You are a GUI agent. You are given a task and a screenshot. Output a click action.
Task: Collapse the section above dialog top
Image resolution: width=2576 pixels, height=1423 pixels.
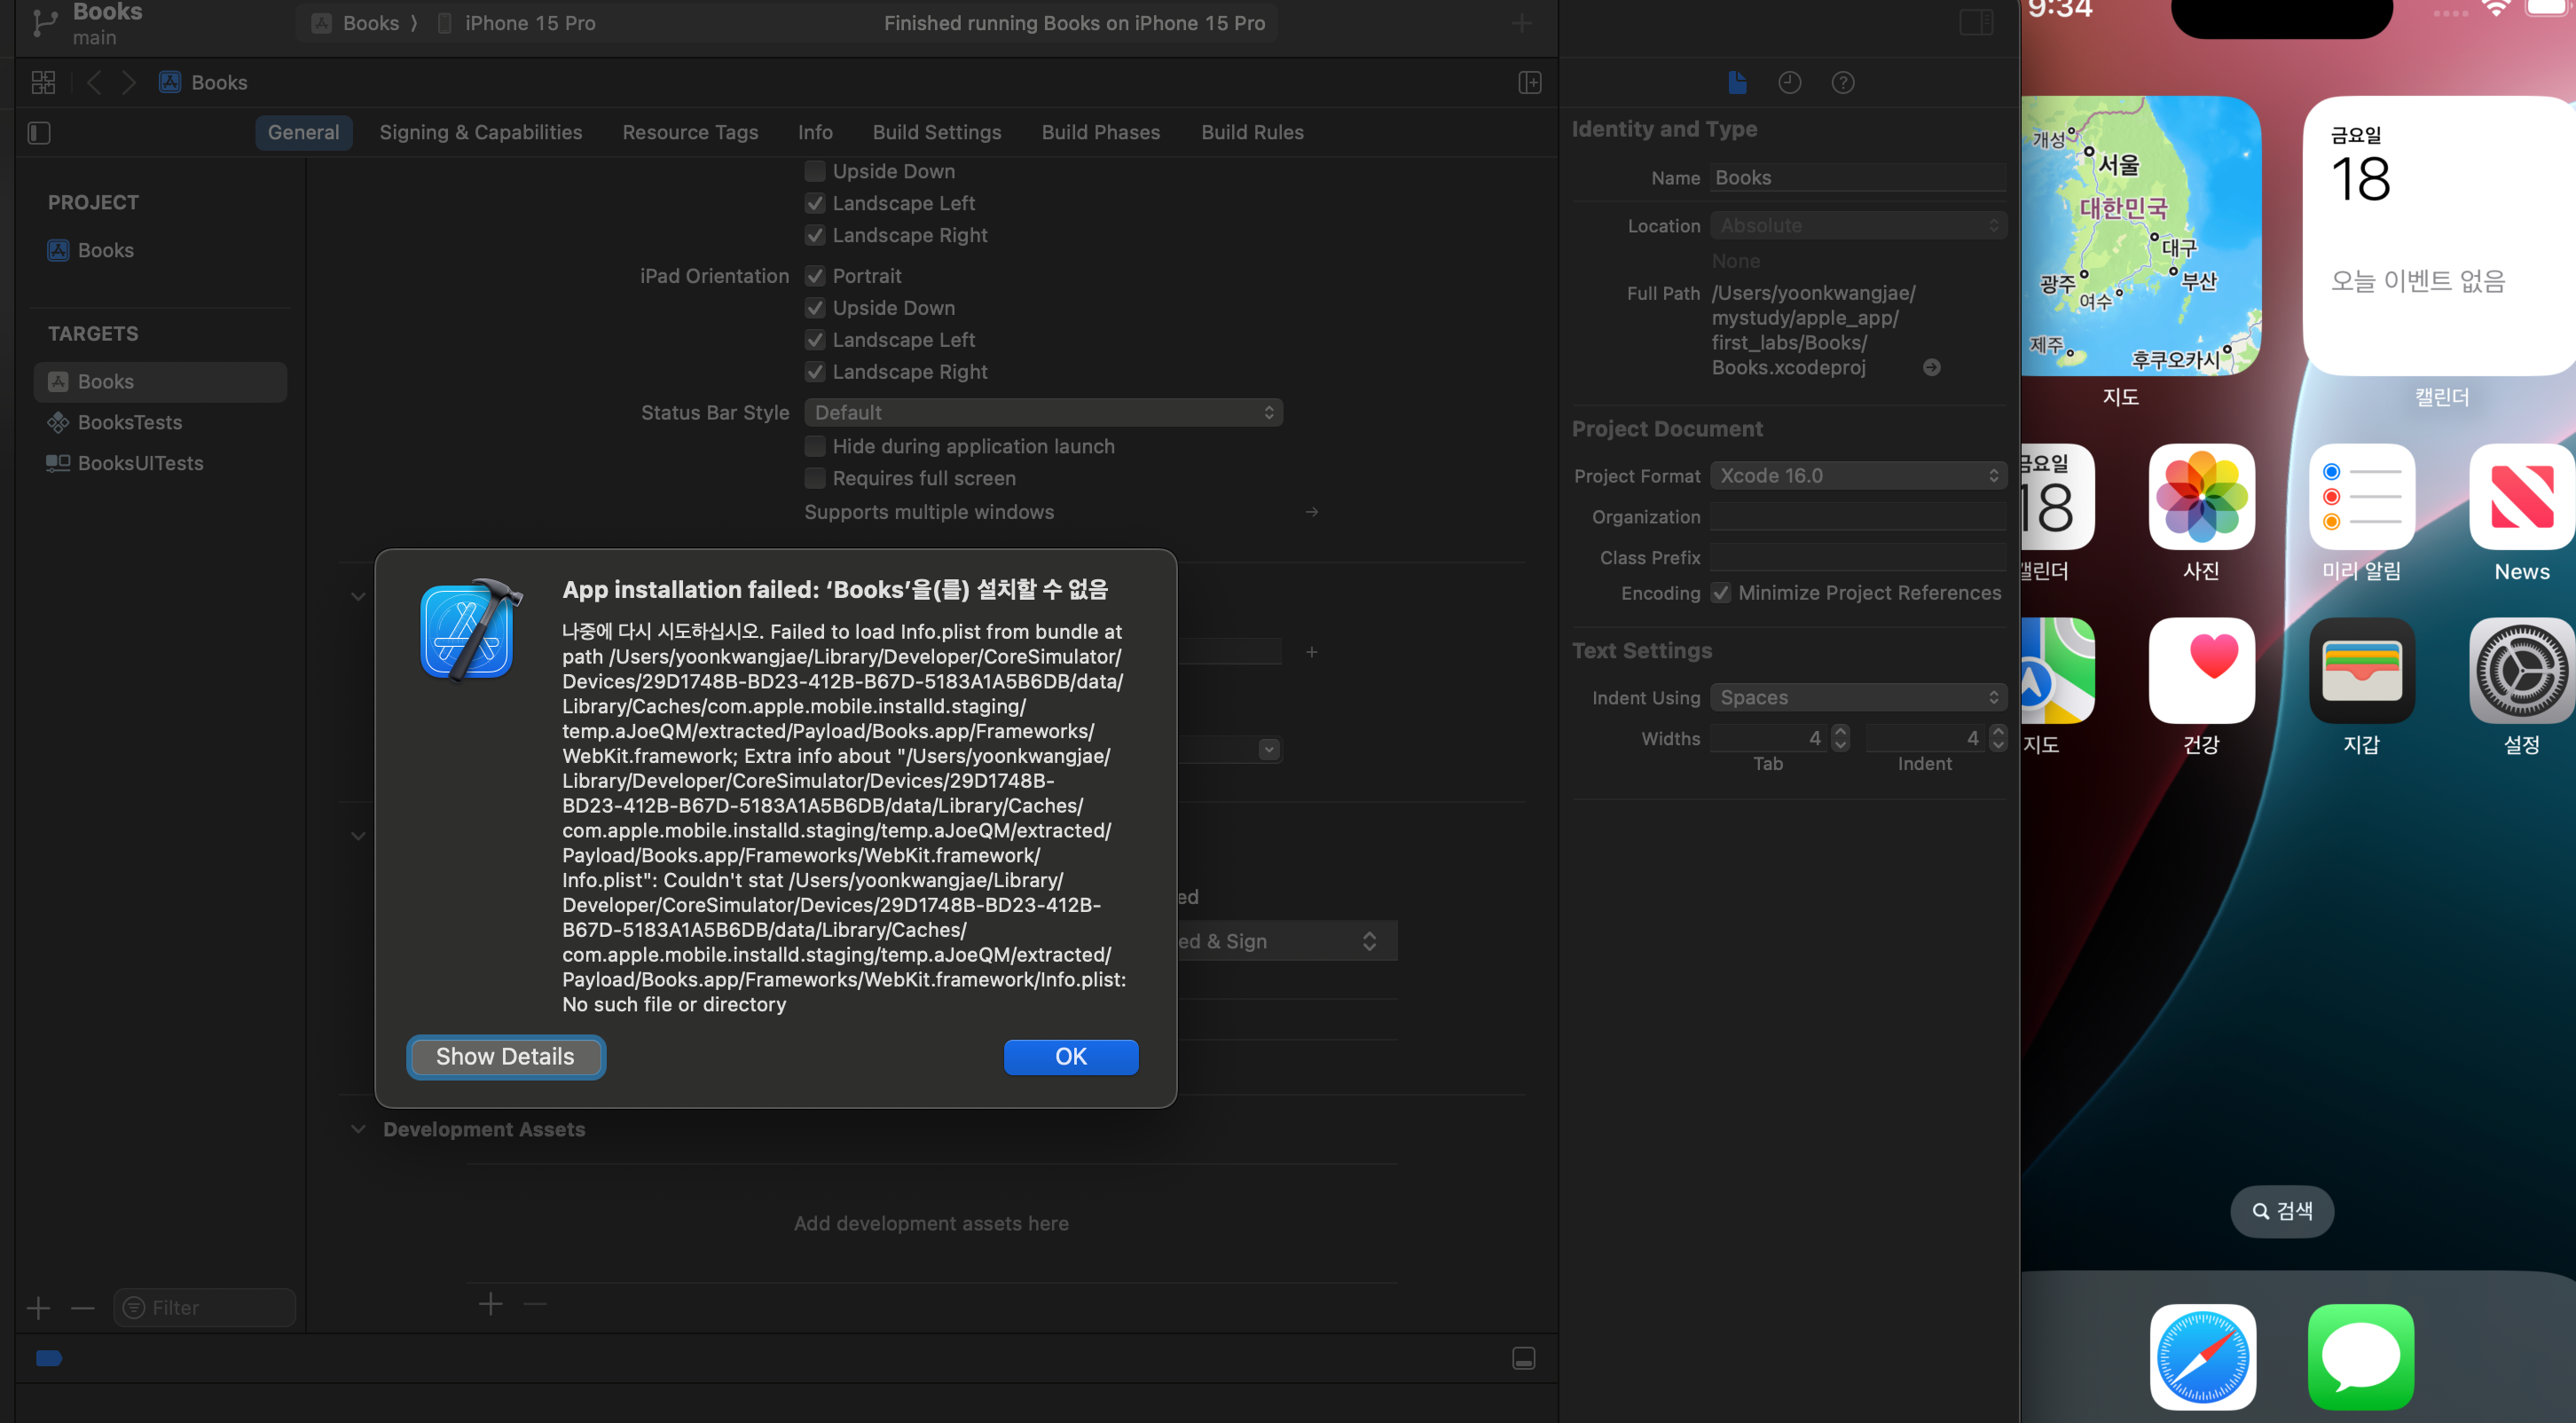358,596
